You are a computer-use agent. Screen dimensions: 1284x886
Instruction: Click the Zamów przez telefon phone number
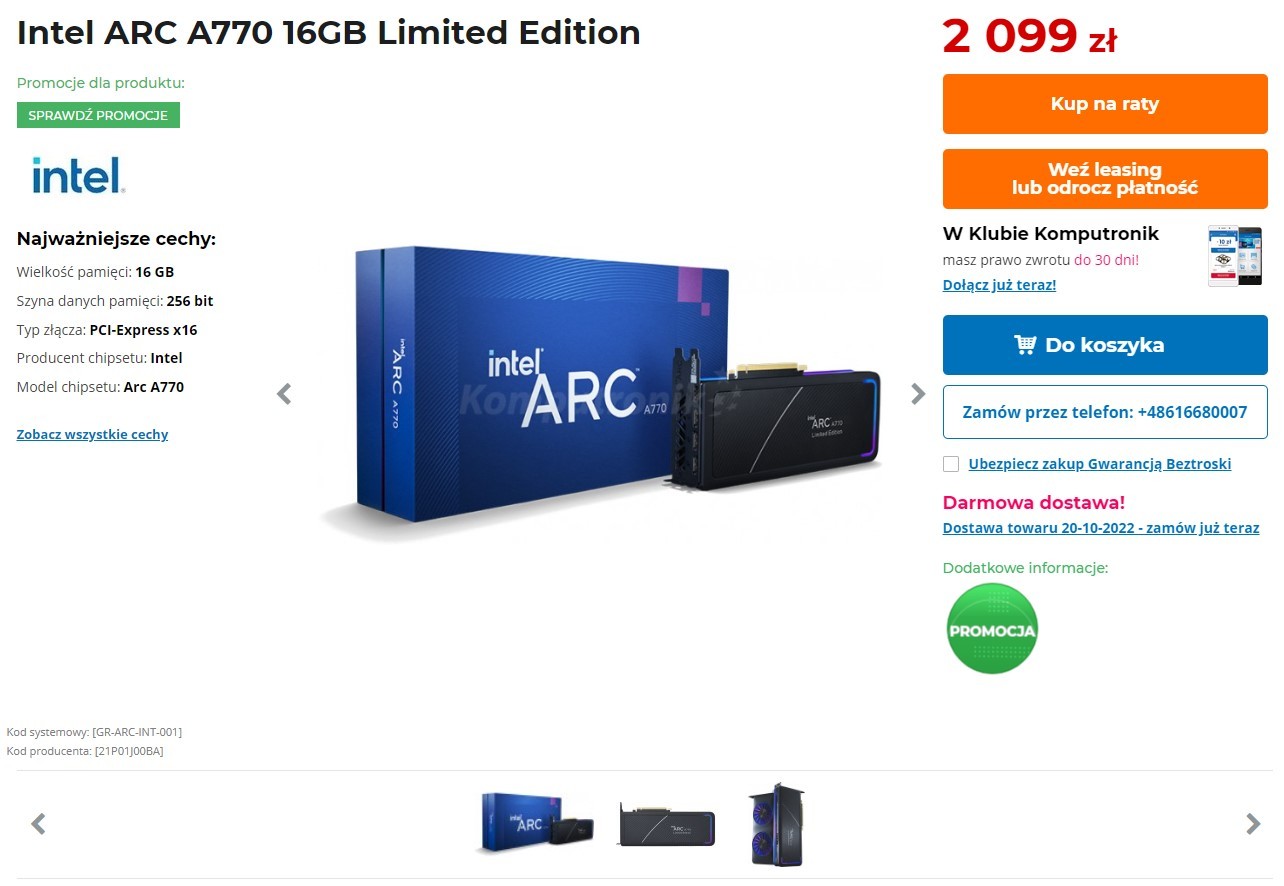click(x=1104, y=411)
